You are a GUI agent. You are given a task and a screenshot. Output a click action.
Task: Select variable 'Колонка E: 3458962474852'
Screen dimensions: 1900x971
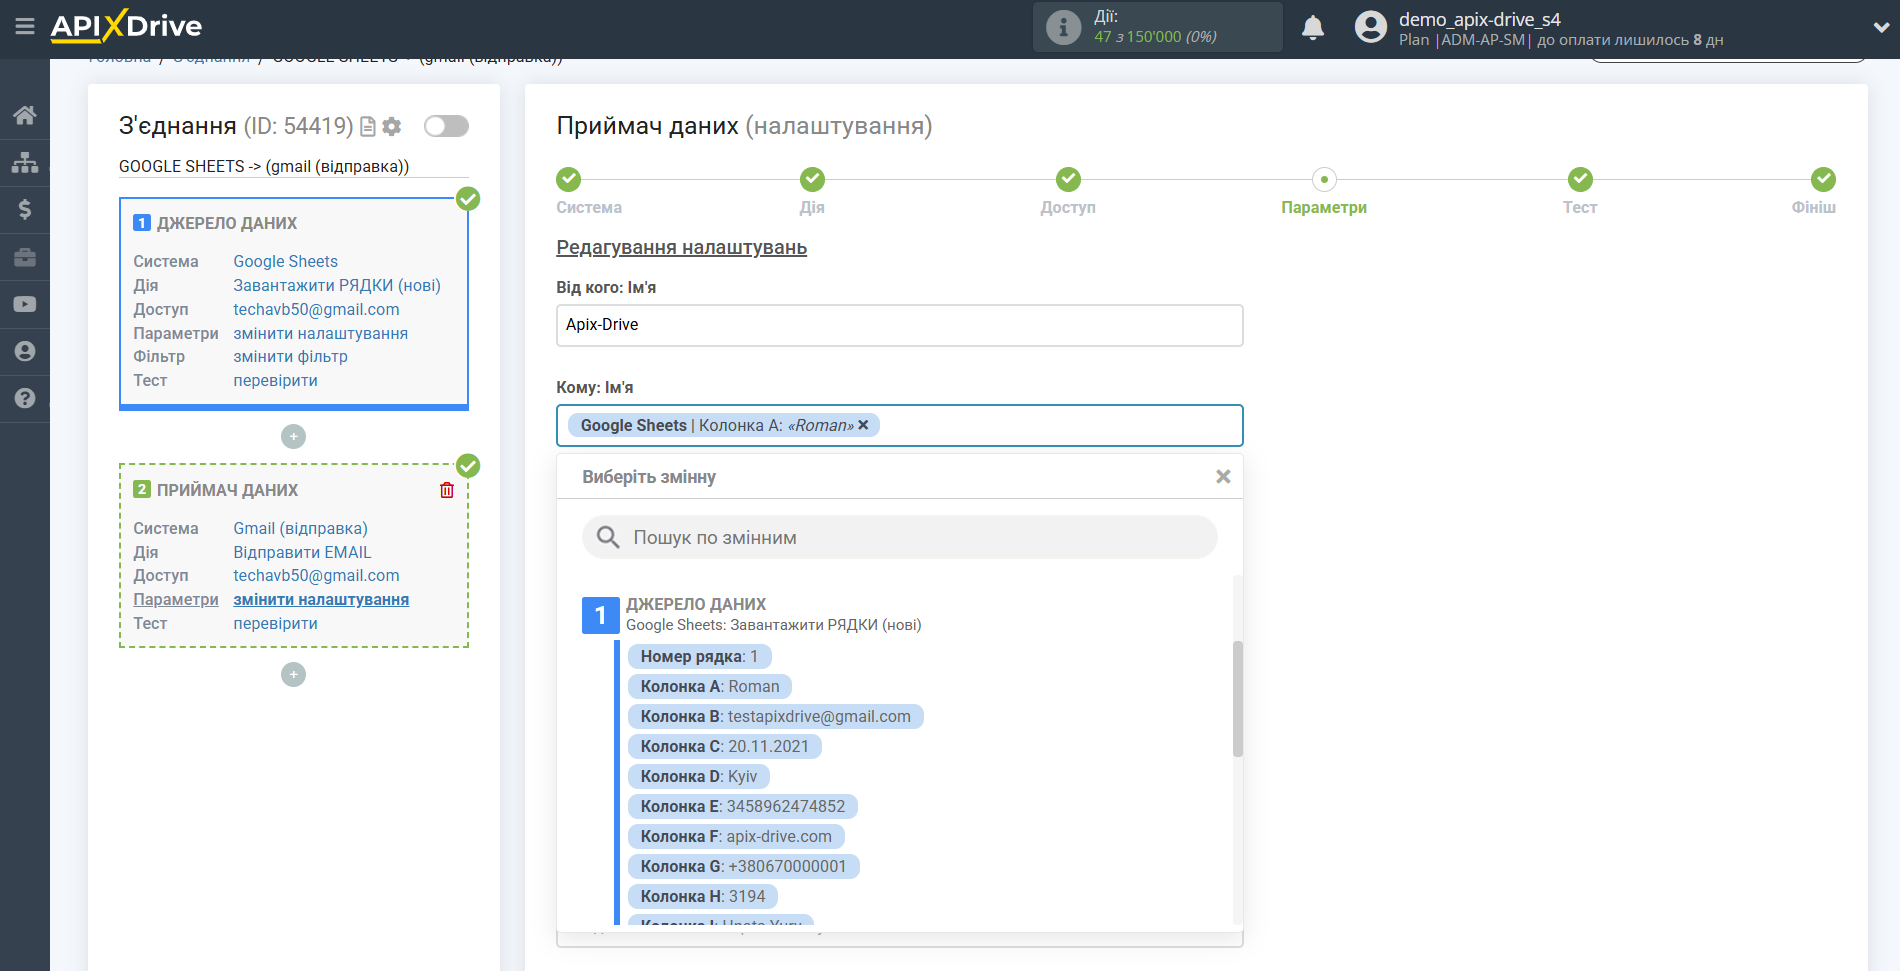[742, 806]
